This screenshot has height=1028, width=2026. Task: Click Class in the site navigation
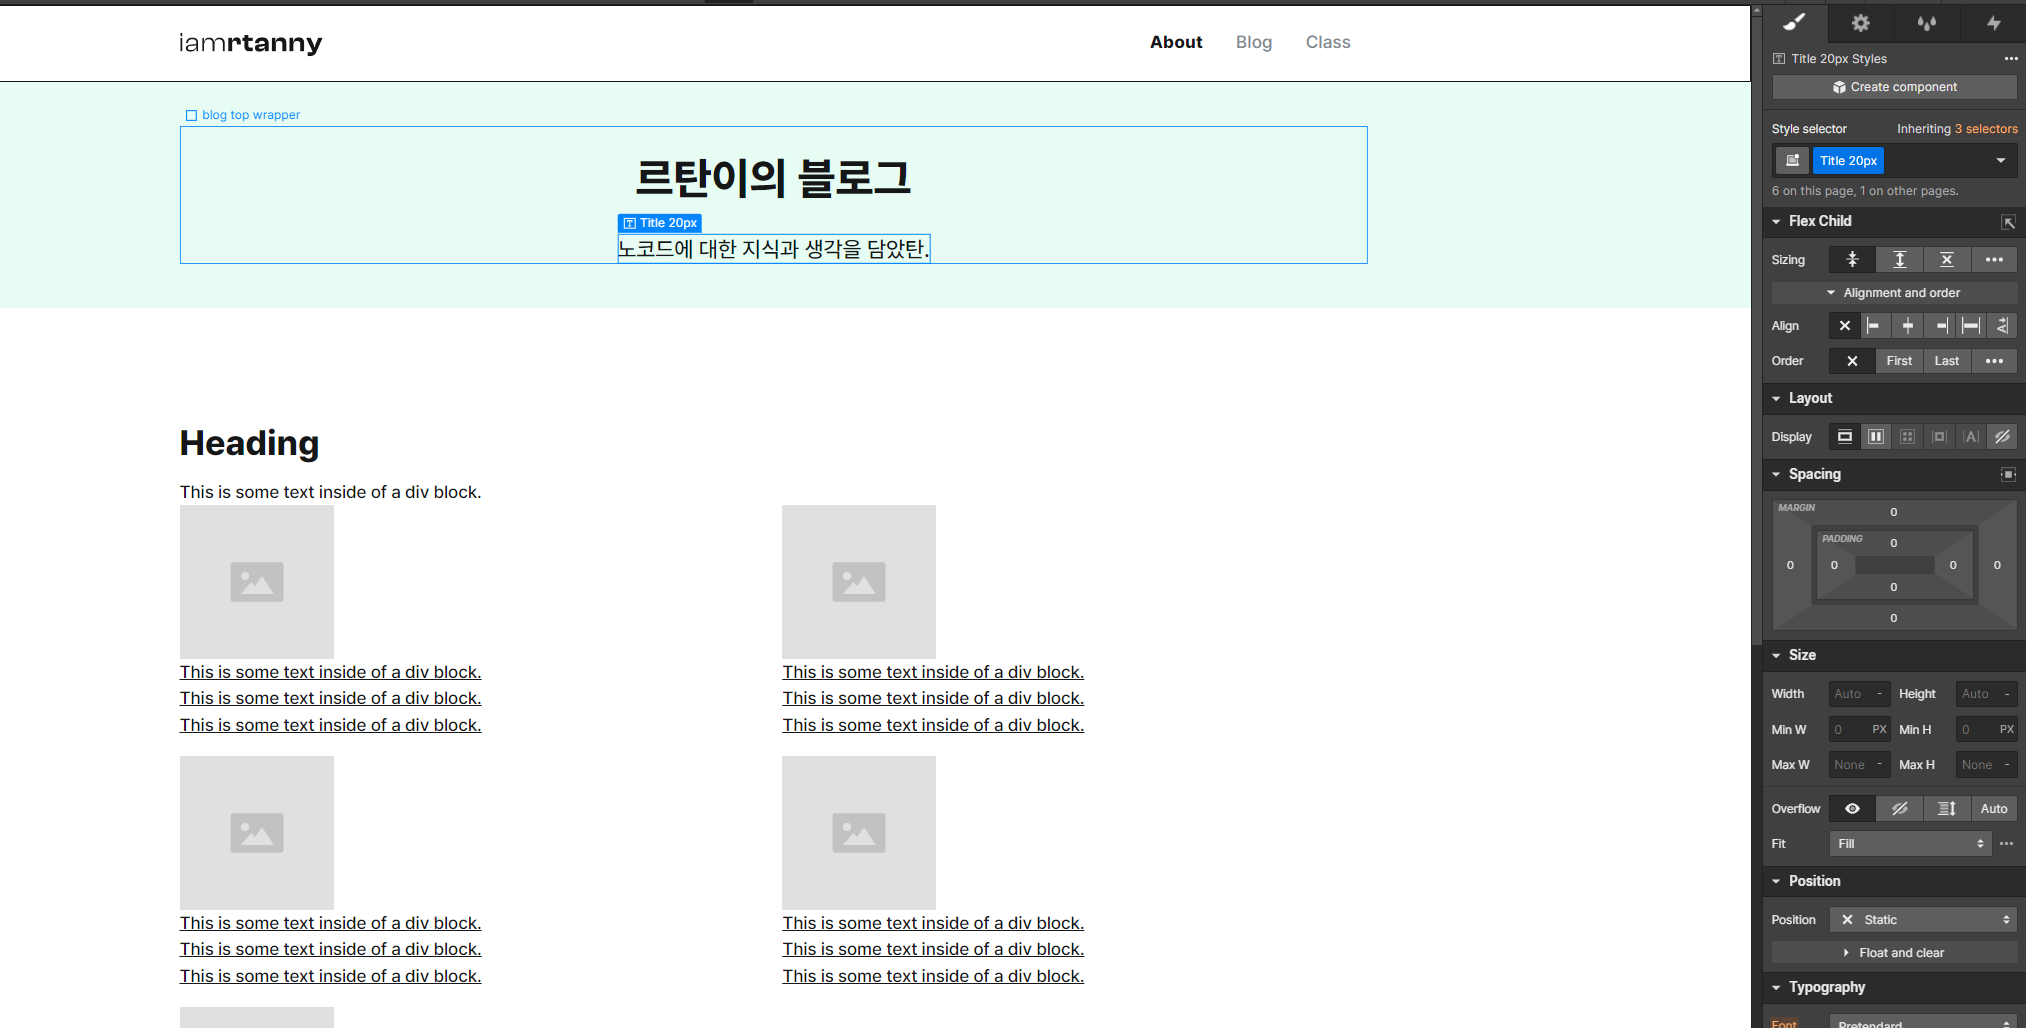click(x=1328, y=42)
